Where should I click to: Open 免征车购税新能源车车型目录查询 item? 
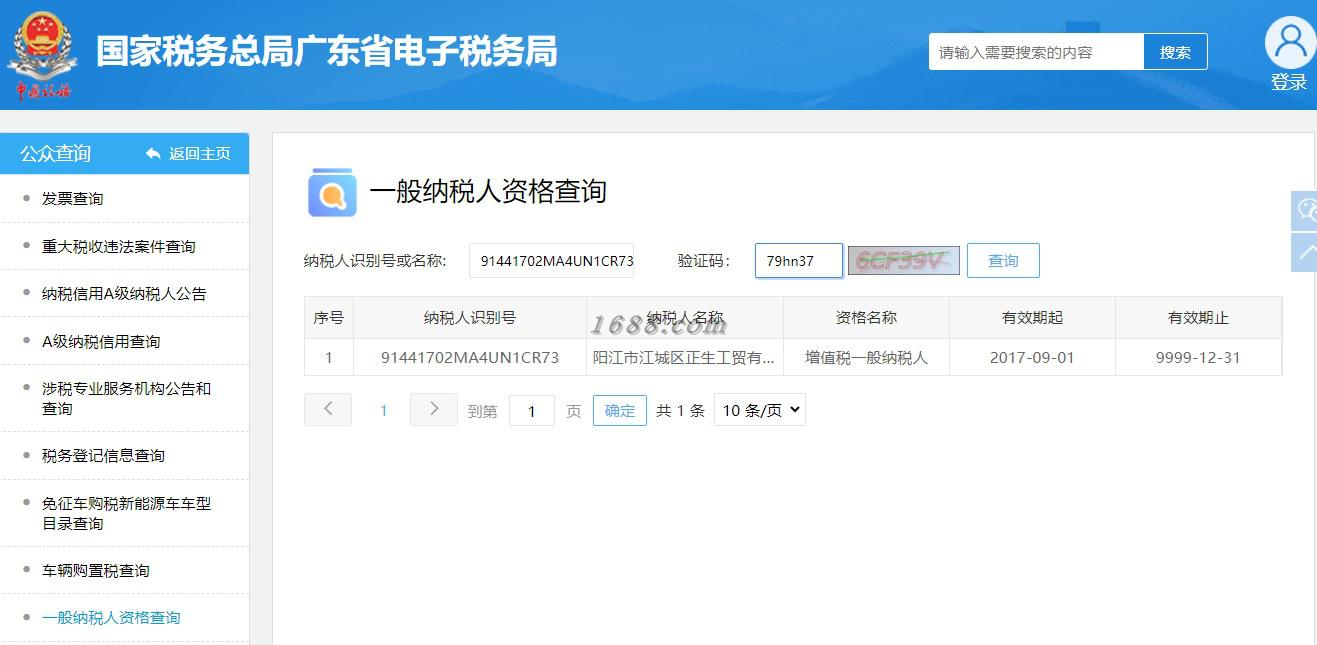click(x=126, y=513)
